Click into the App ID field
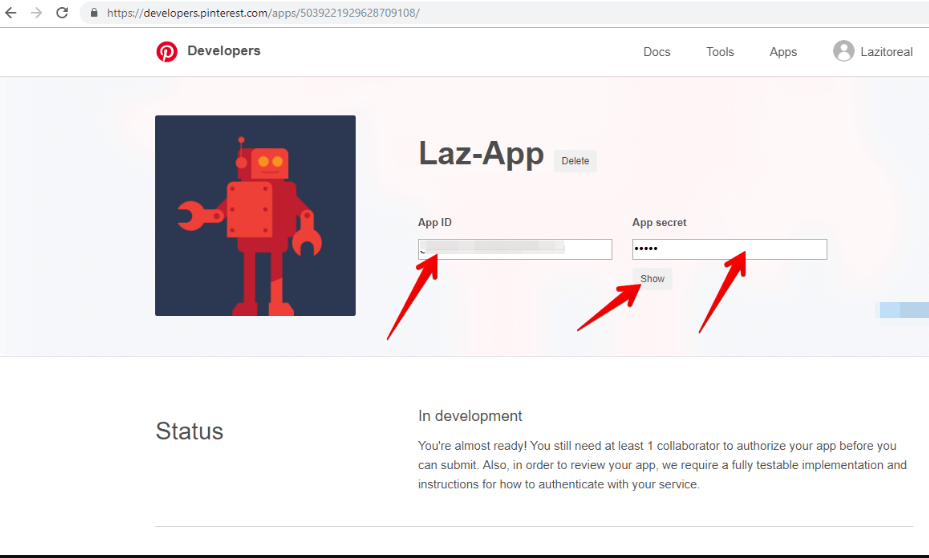Viewport: 929px width, 558px height. pos(515,249)
